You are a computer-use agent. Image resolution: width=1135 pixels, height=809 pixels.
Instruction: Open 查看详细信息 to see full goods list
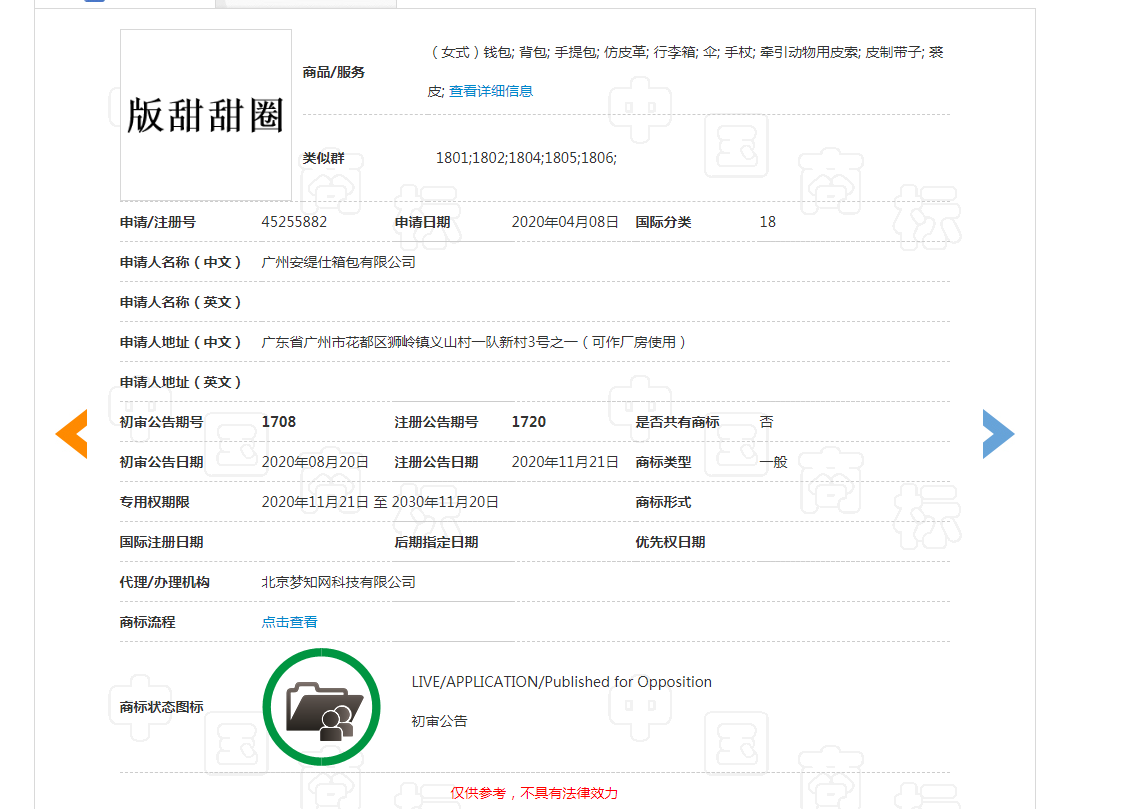click(x=491, y=90)
